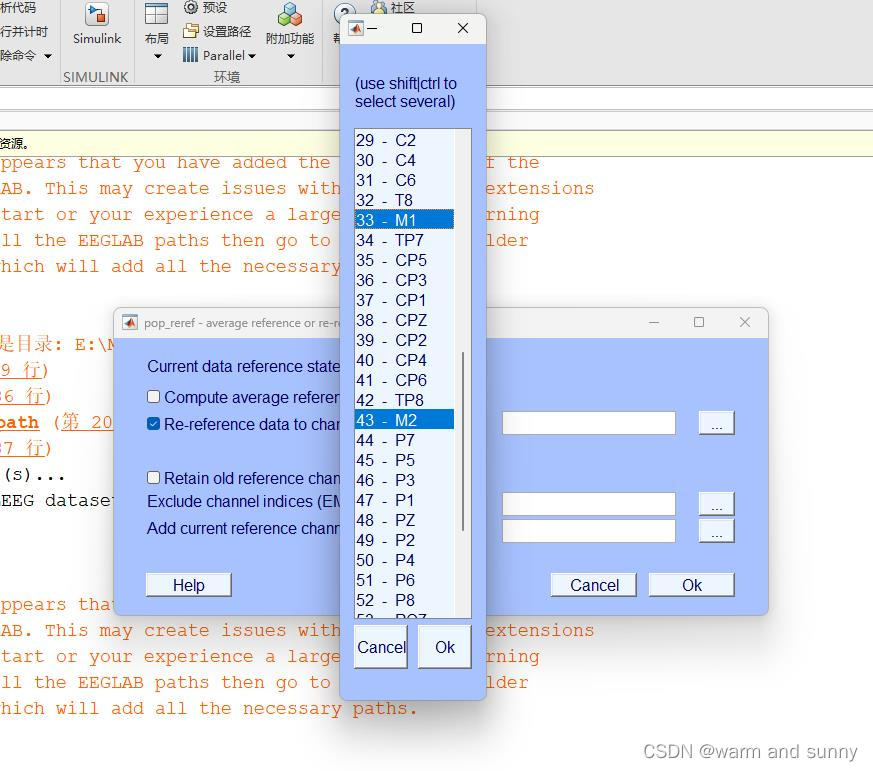Select channel 51 - P6
The height and width of the screenshot is (771, 873).
[405, 580]
